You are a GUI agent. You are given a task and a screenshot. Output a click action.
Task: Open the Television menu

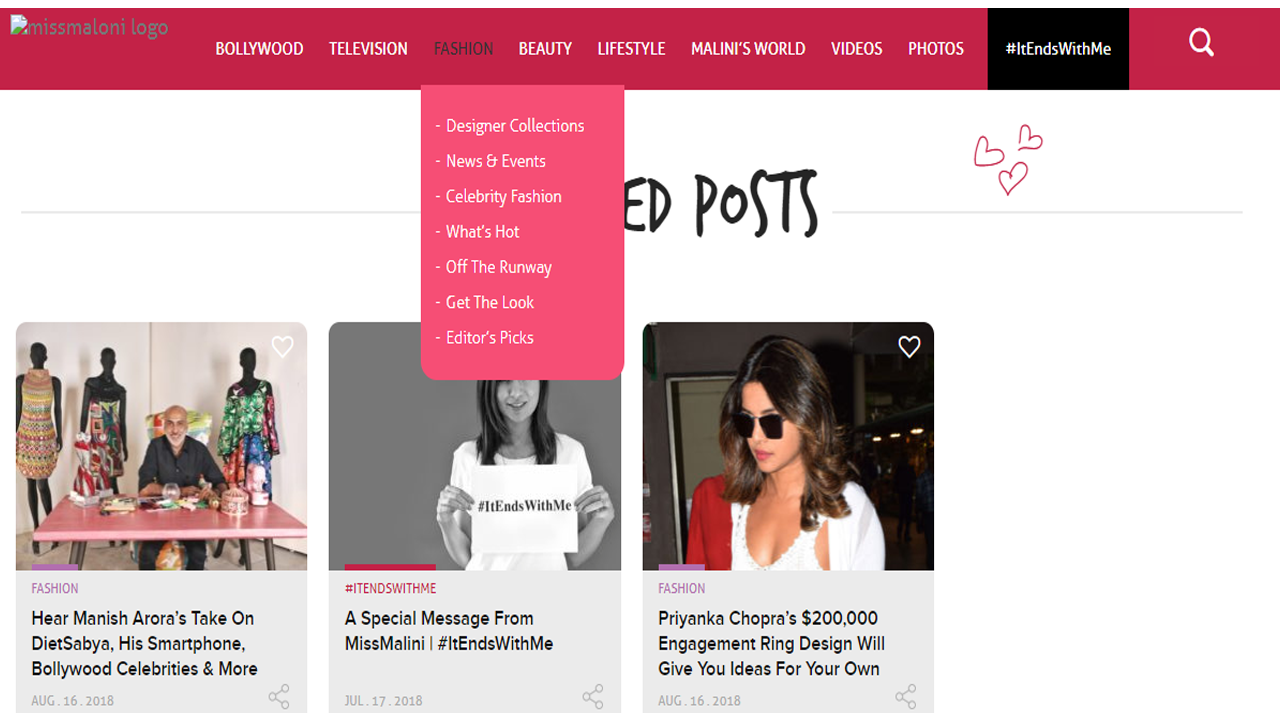pyautogui.click(x=368, y=48)
